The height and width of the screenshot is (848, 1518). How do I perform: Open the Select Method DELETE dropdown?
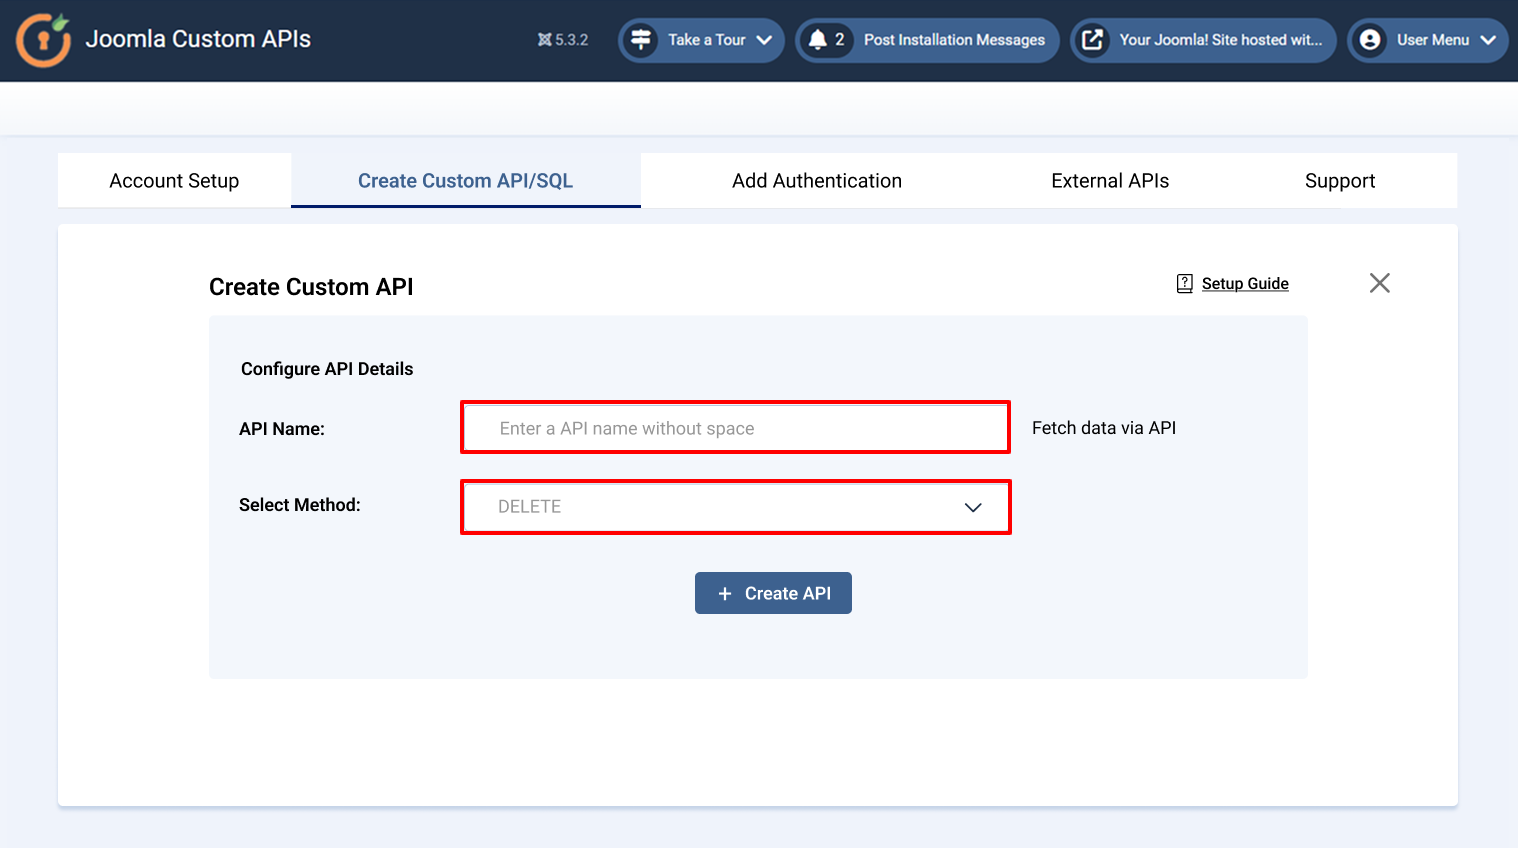[x=735, y=507]
